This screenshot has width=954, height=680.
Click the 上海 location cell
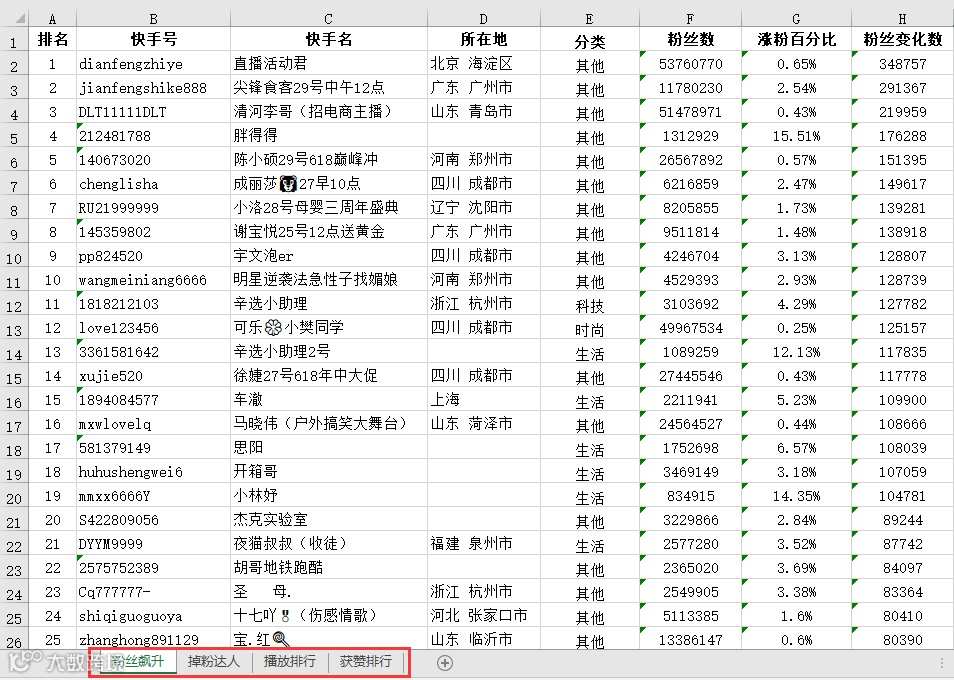[483, 399]
